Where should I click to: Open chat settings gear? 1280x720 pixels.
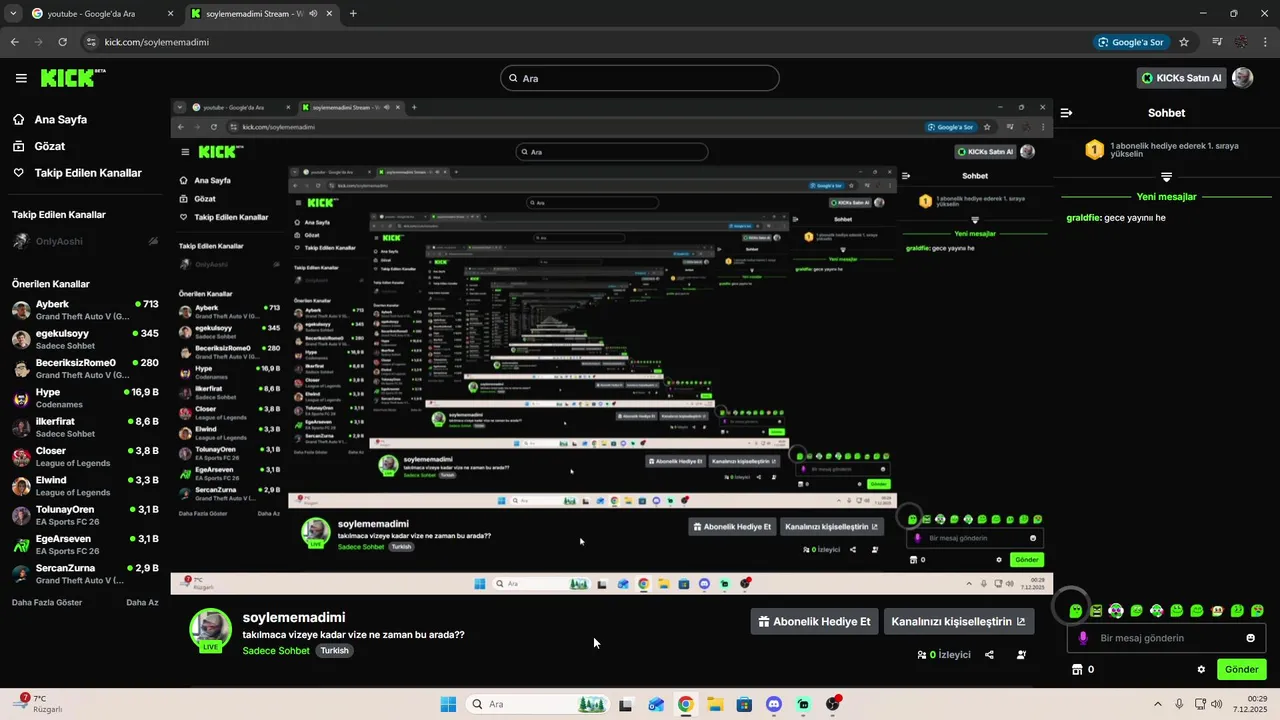coord(1201,670)
